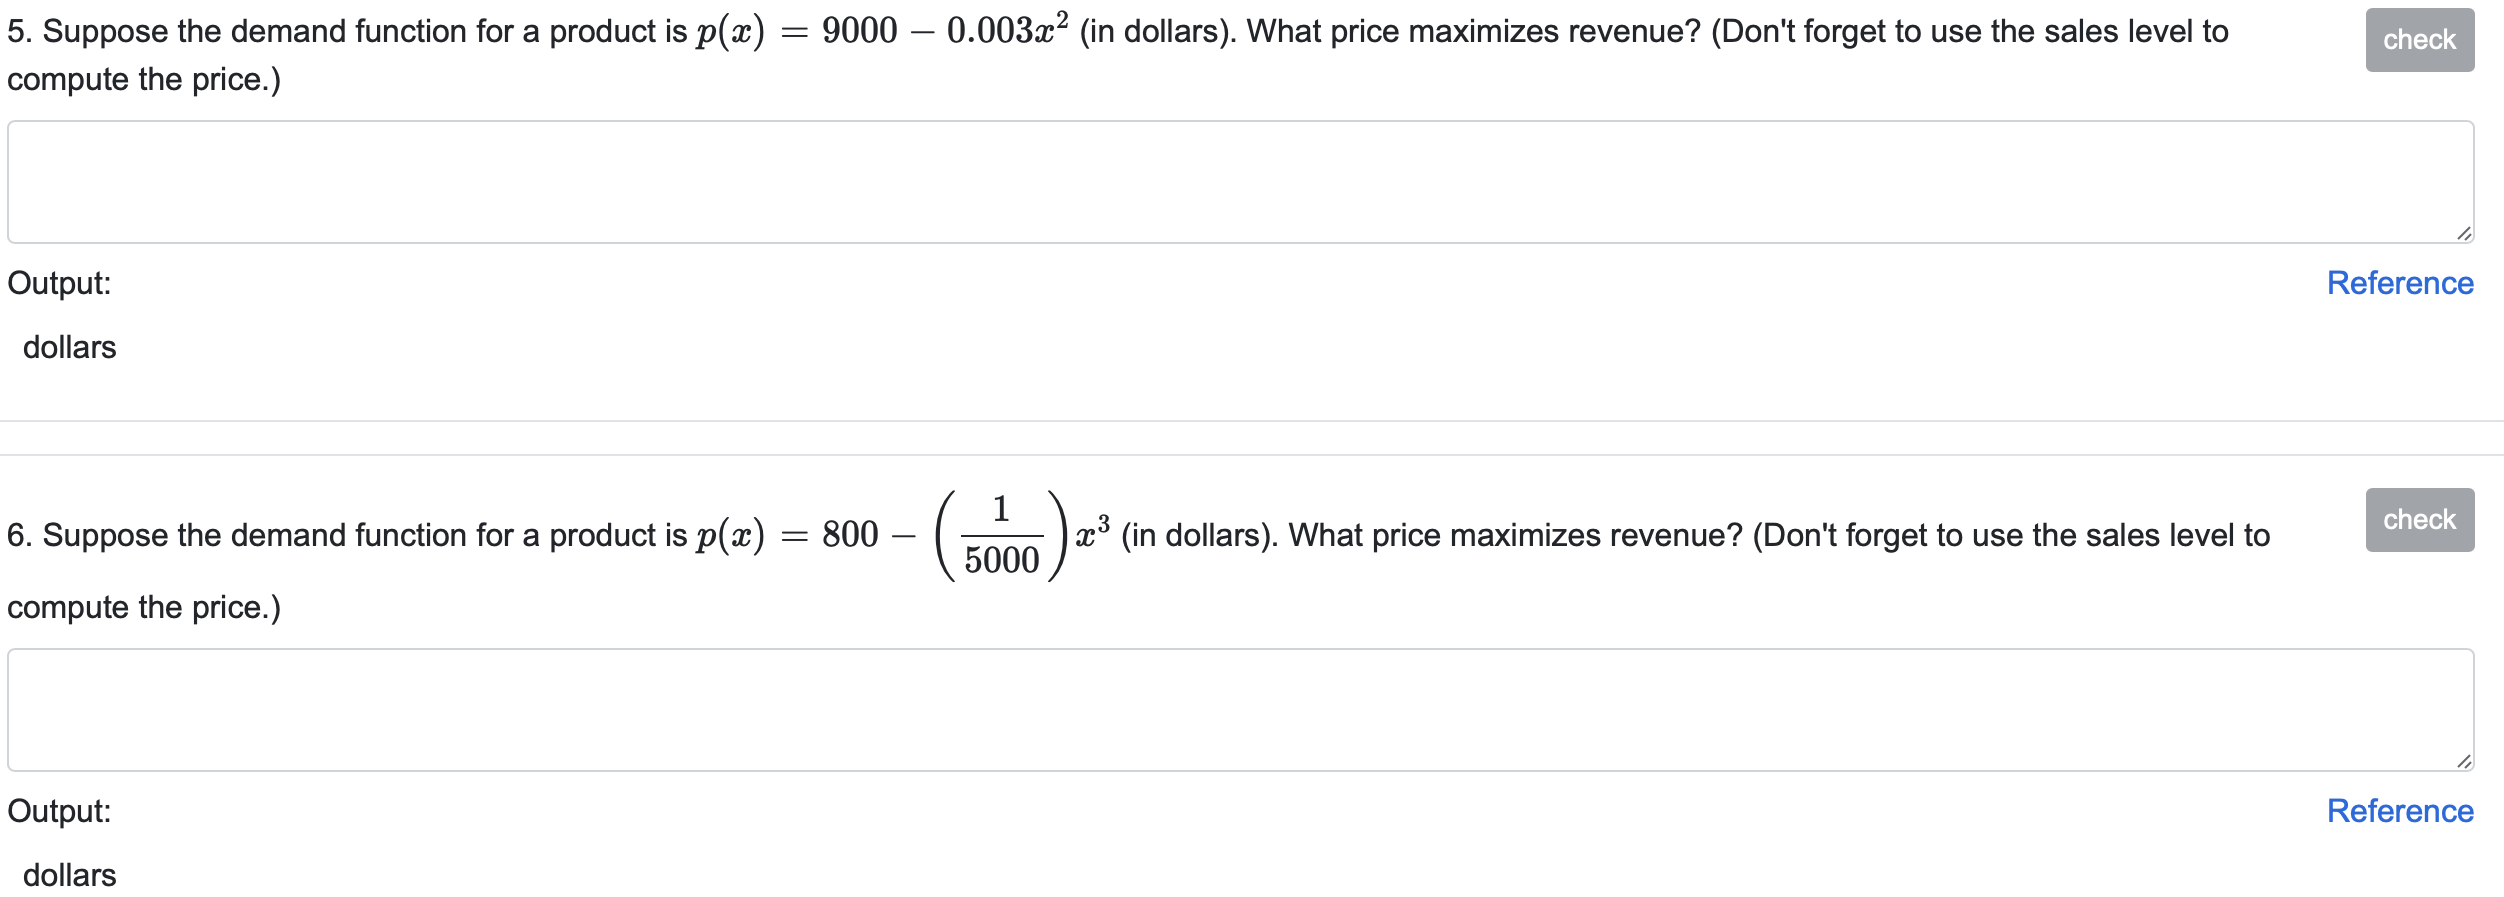This screenshot has width=2504, height=897.
Task: Click the check button for problem 6
Action: click(2419, 519)
